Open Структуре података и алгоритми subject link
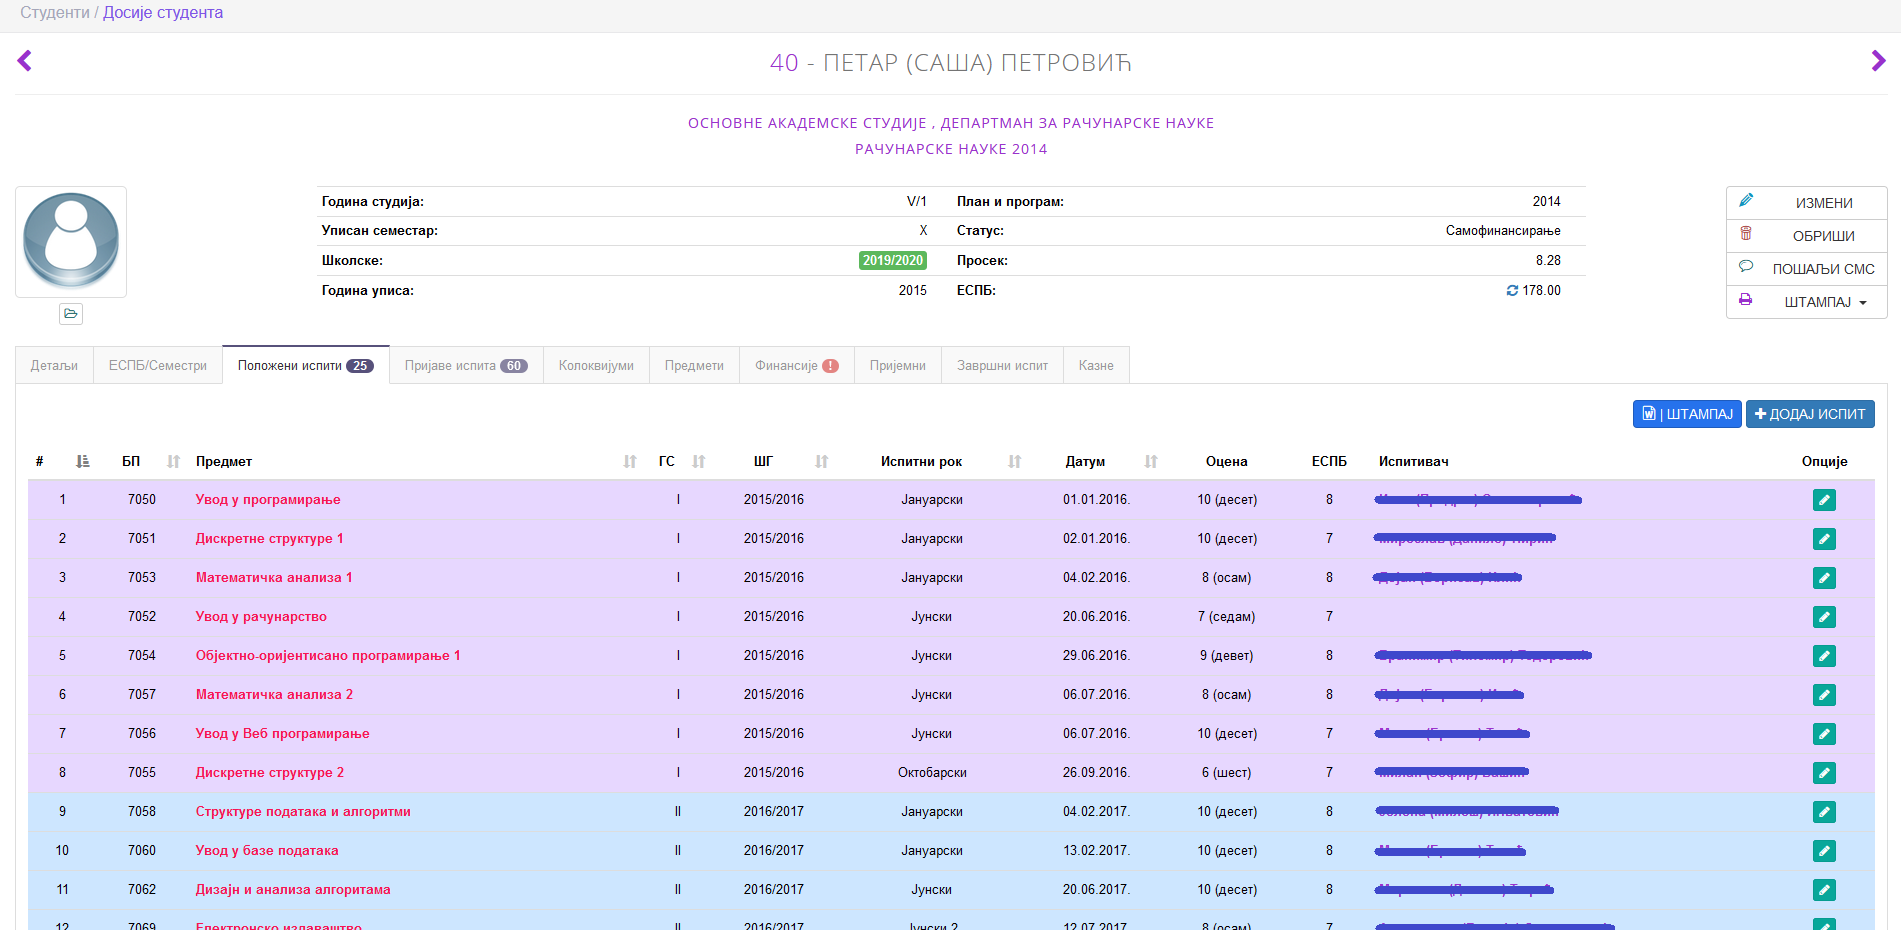 point(303,812)
